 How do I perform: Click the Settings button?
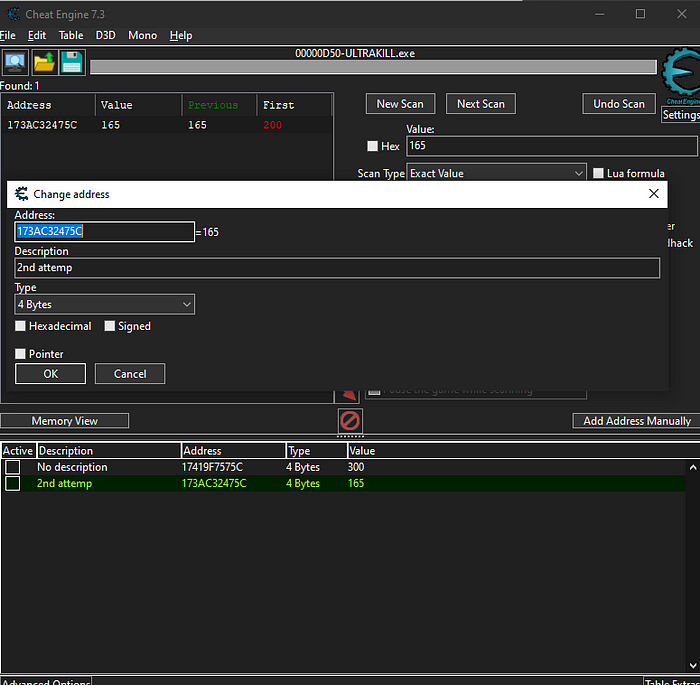tap(680, 115)
